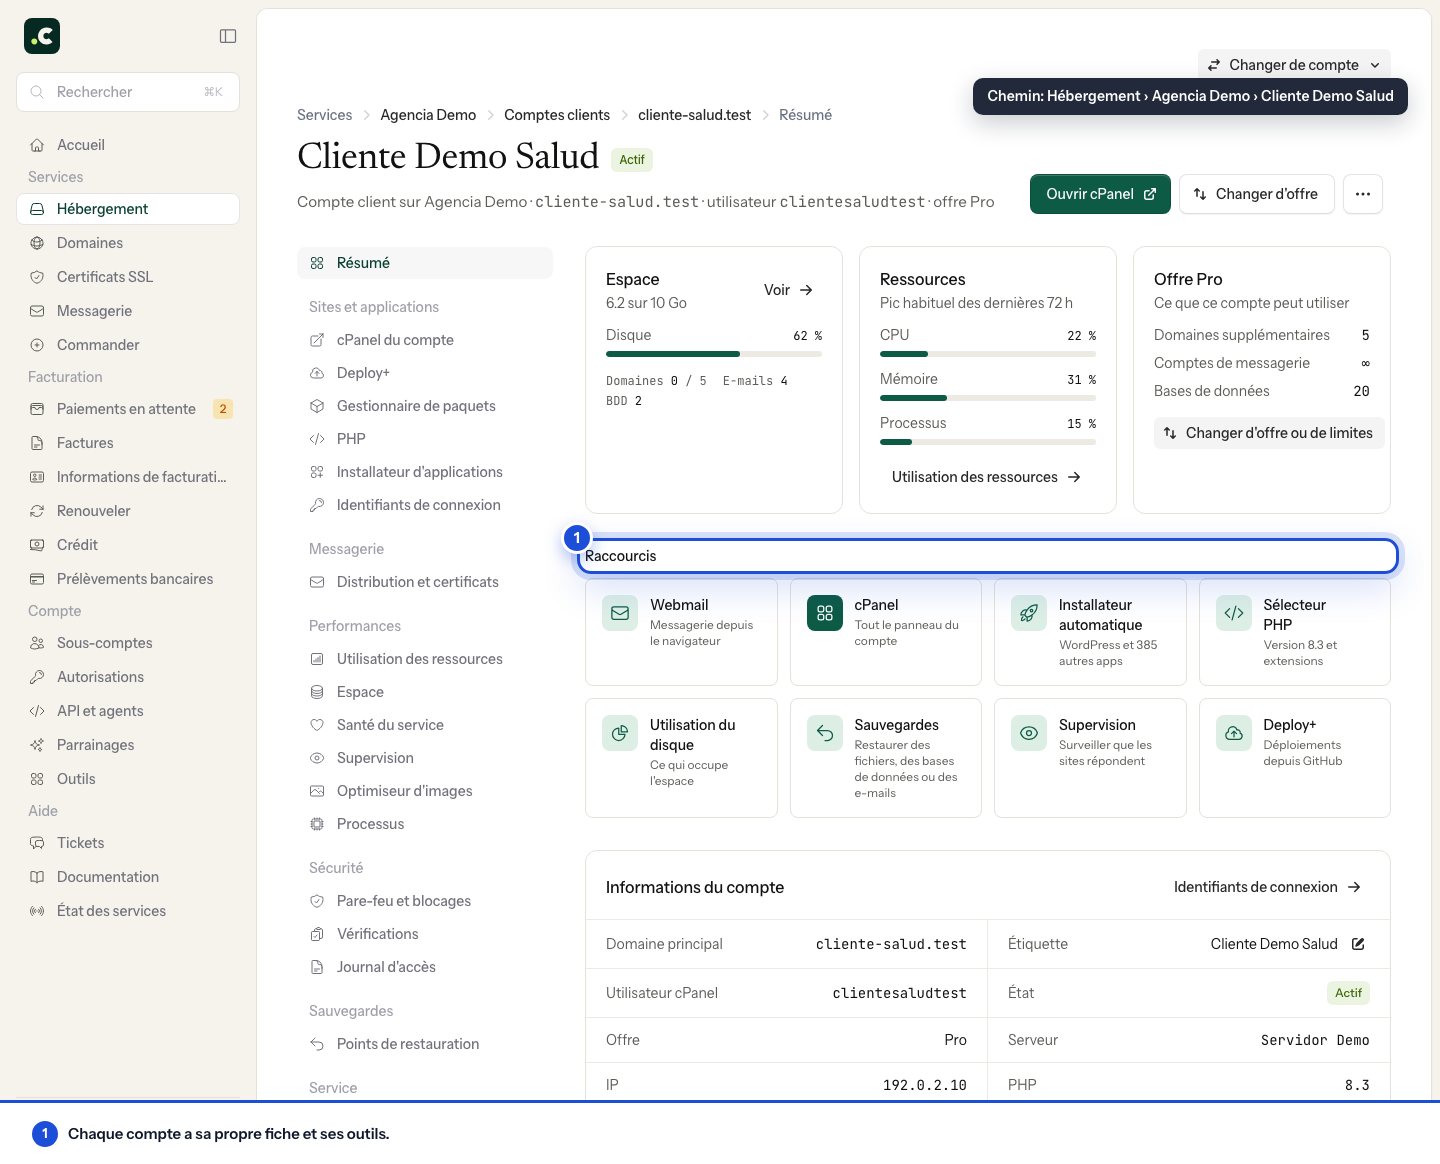This screenshot has width=1440, height=1164.
Task: Open Sous-comptes in the sidebar
Action: [128, 643]
